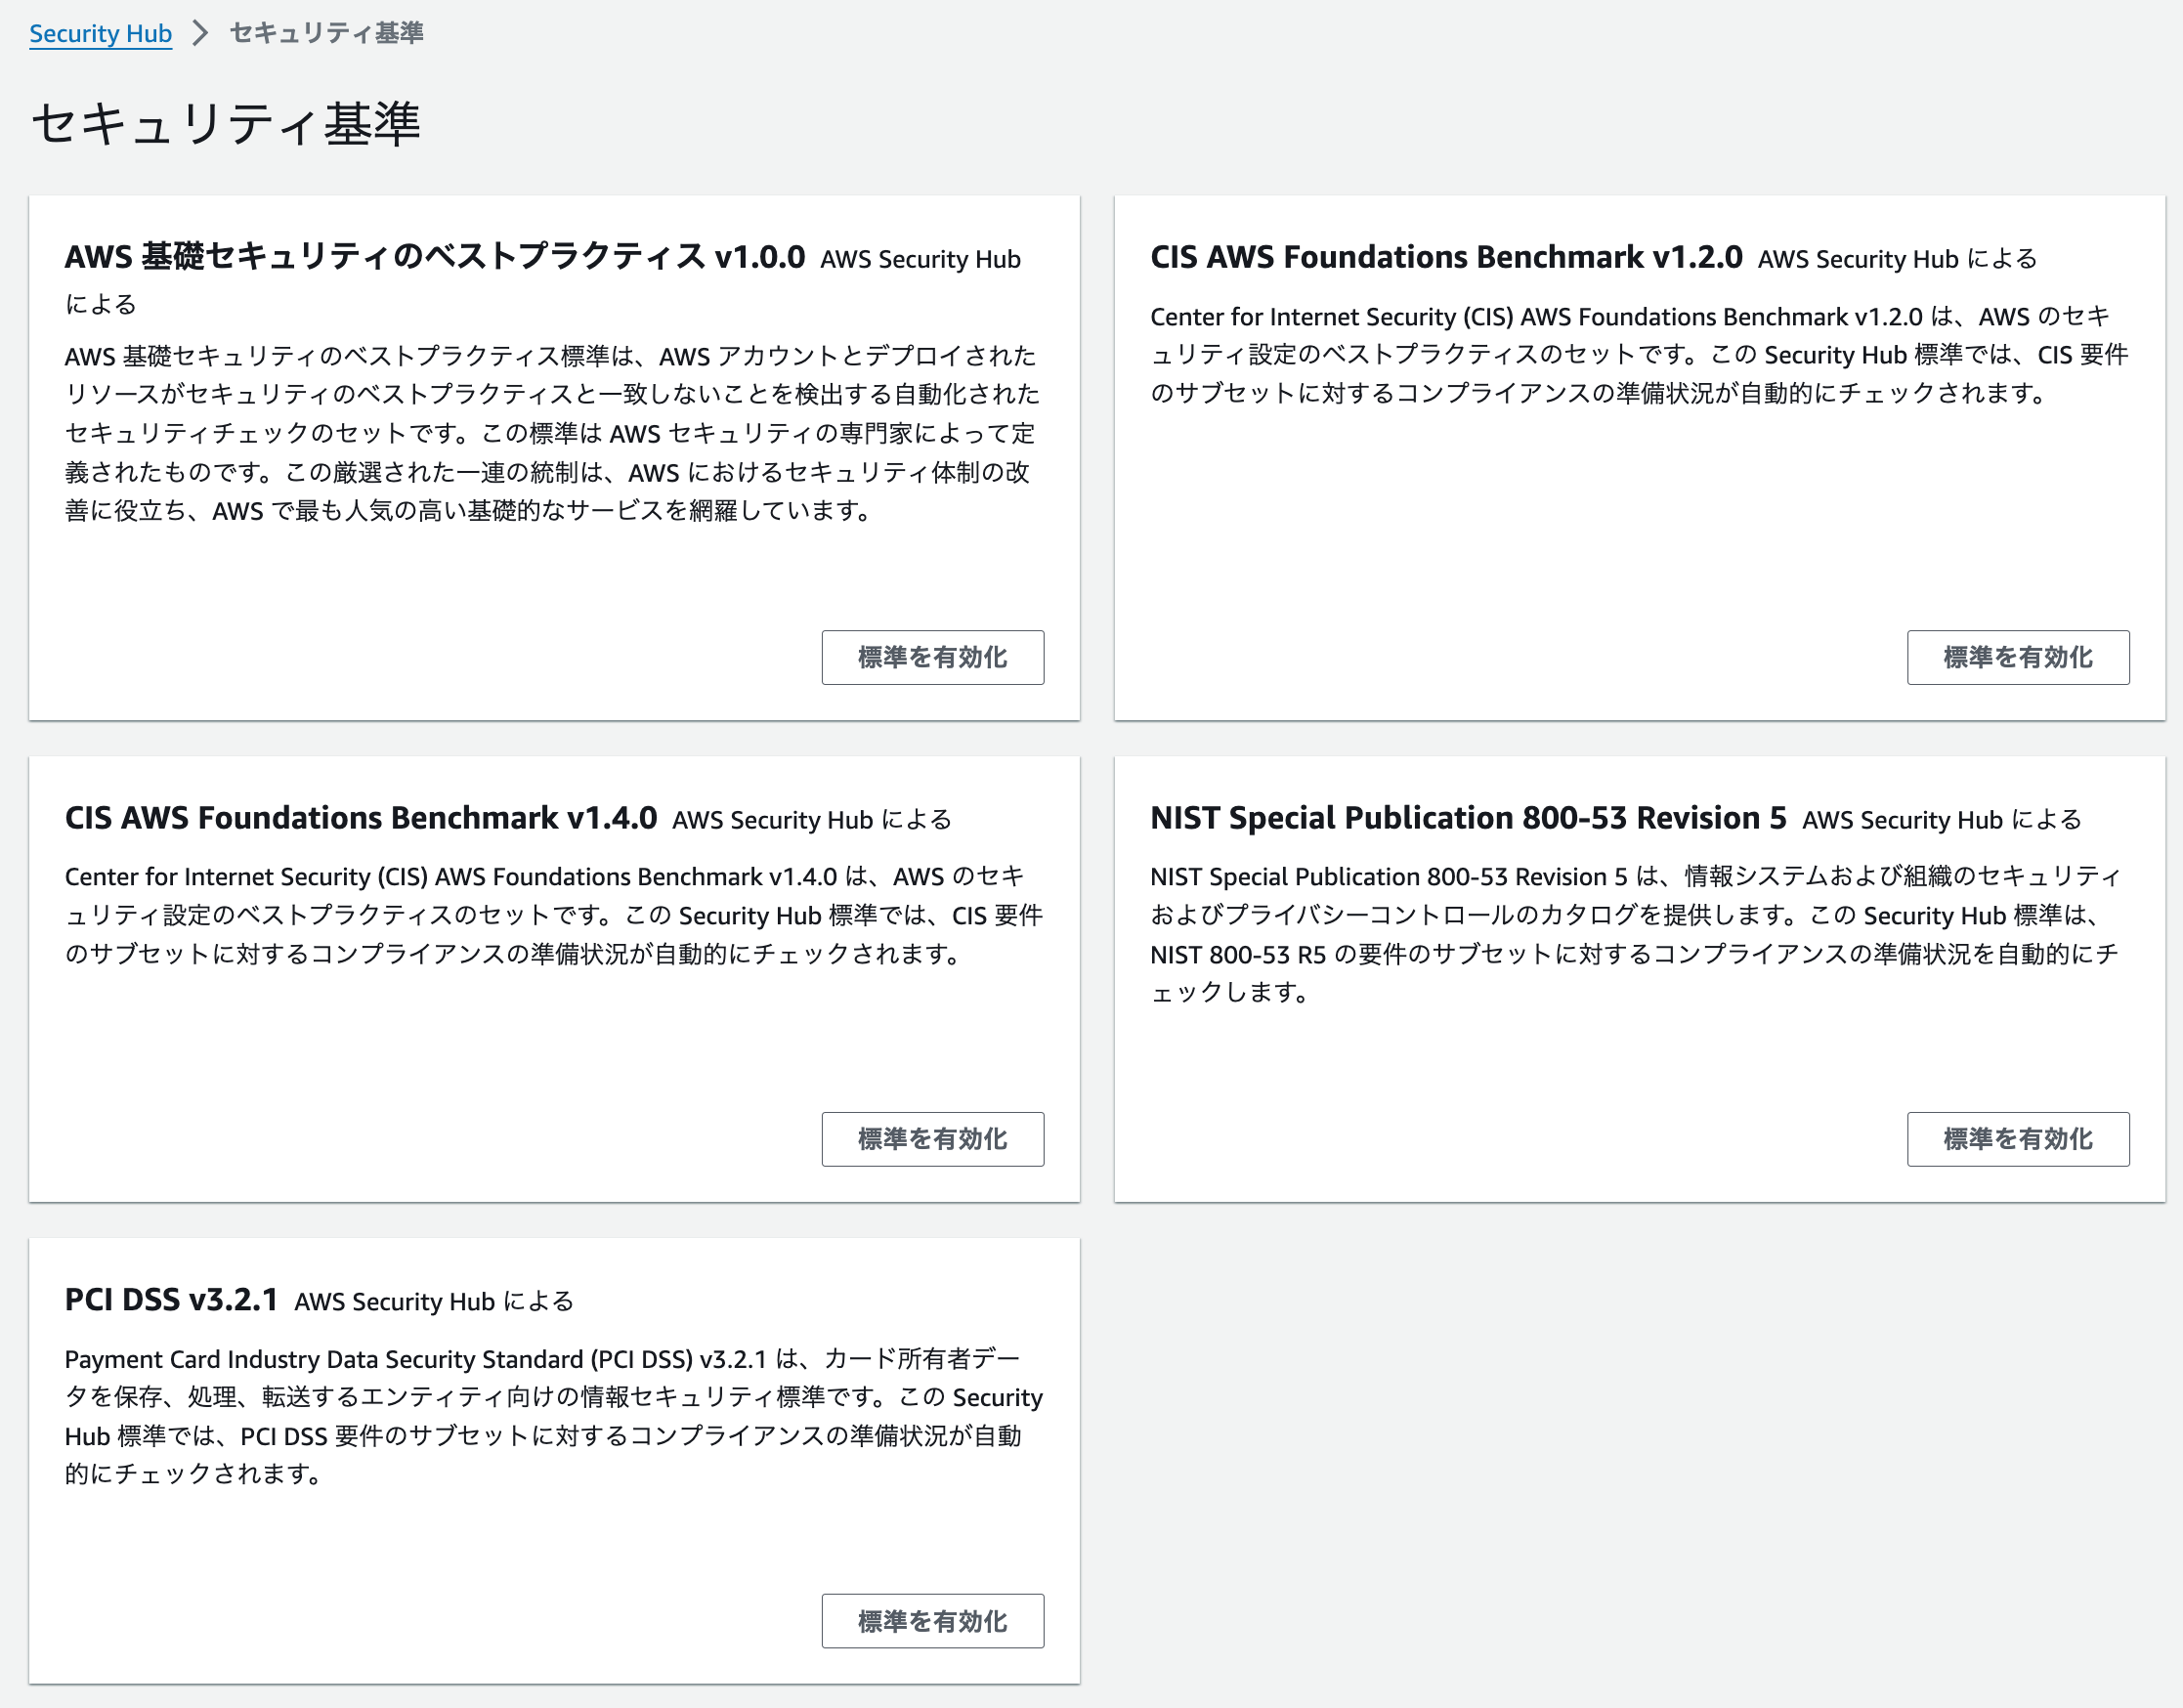
Task: Open the Security Hub breadcrumb link
Action: [x=100, y=34]
